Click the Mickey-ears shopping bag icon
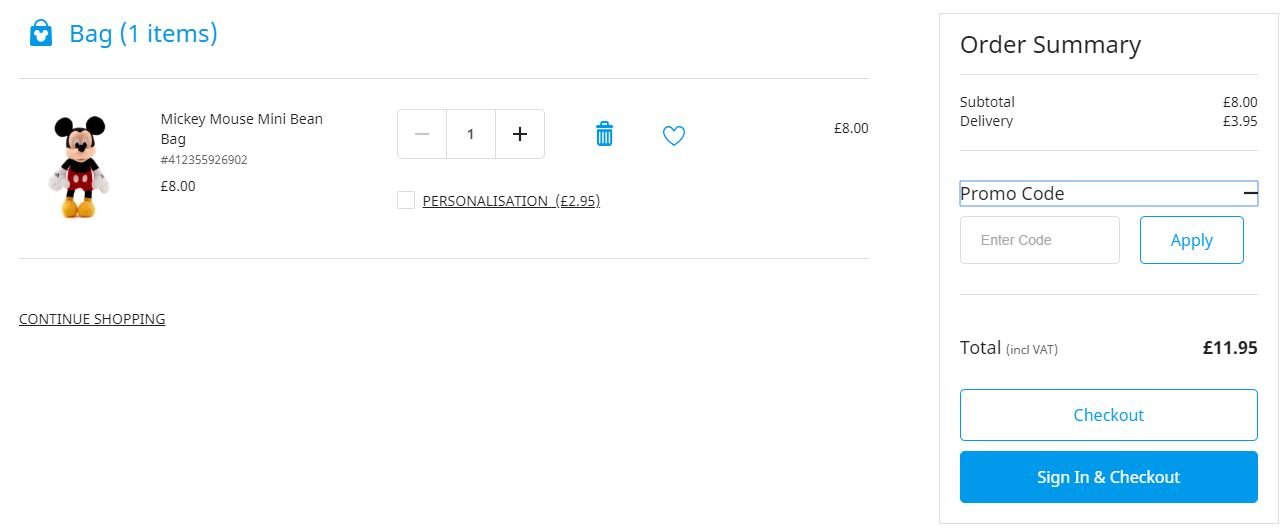 click(x=40, y=33)
